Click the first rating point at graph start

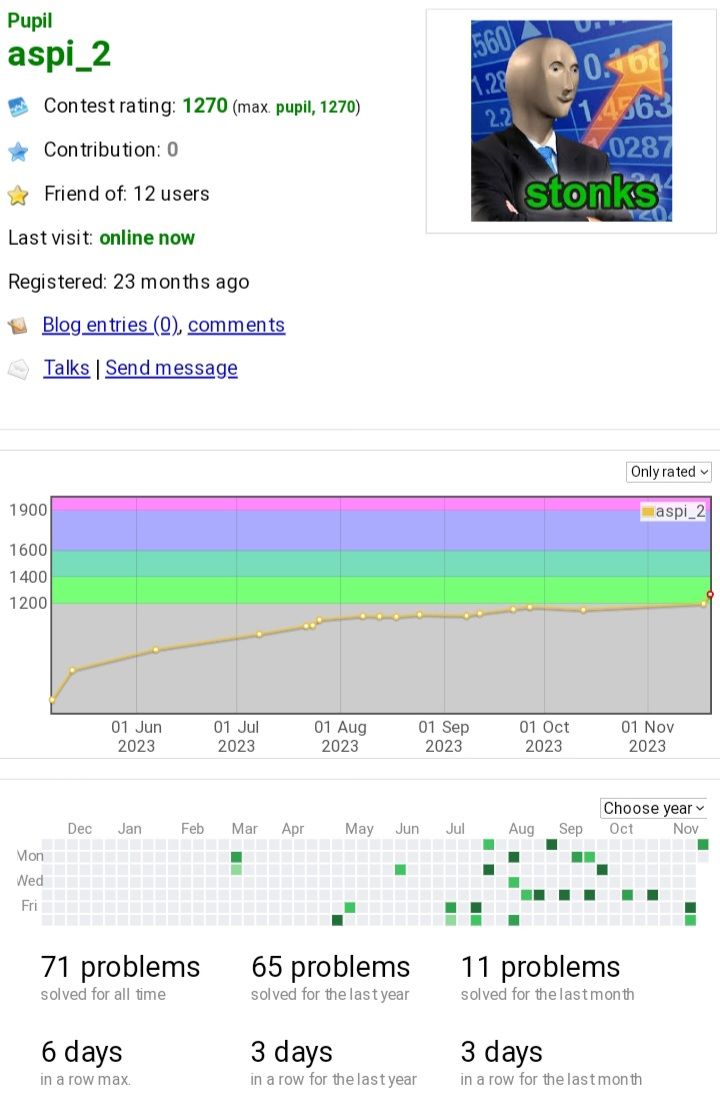coord(52,699)
